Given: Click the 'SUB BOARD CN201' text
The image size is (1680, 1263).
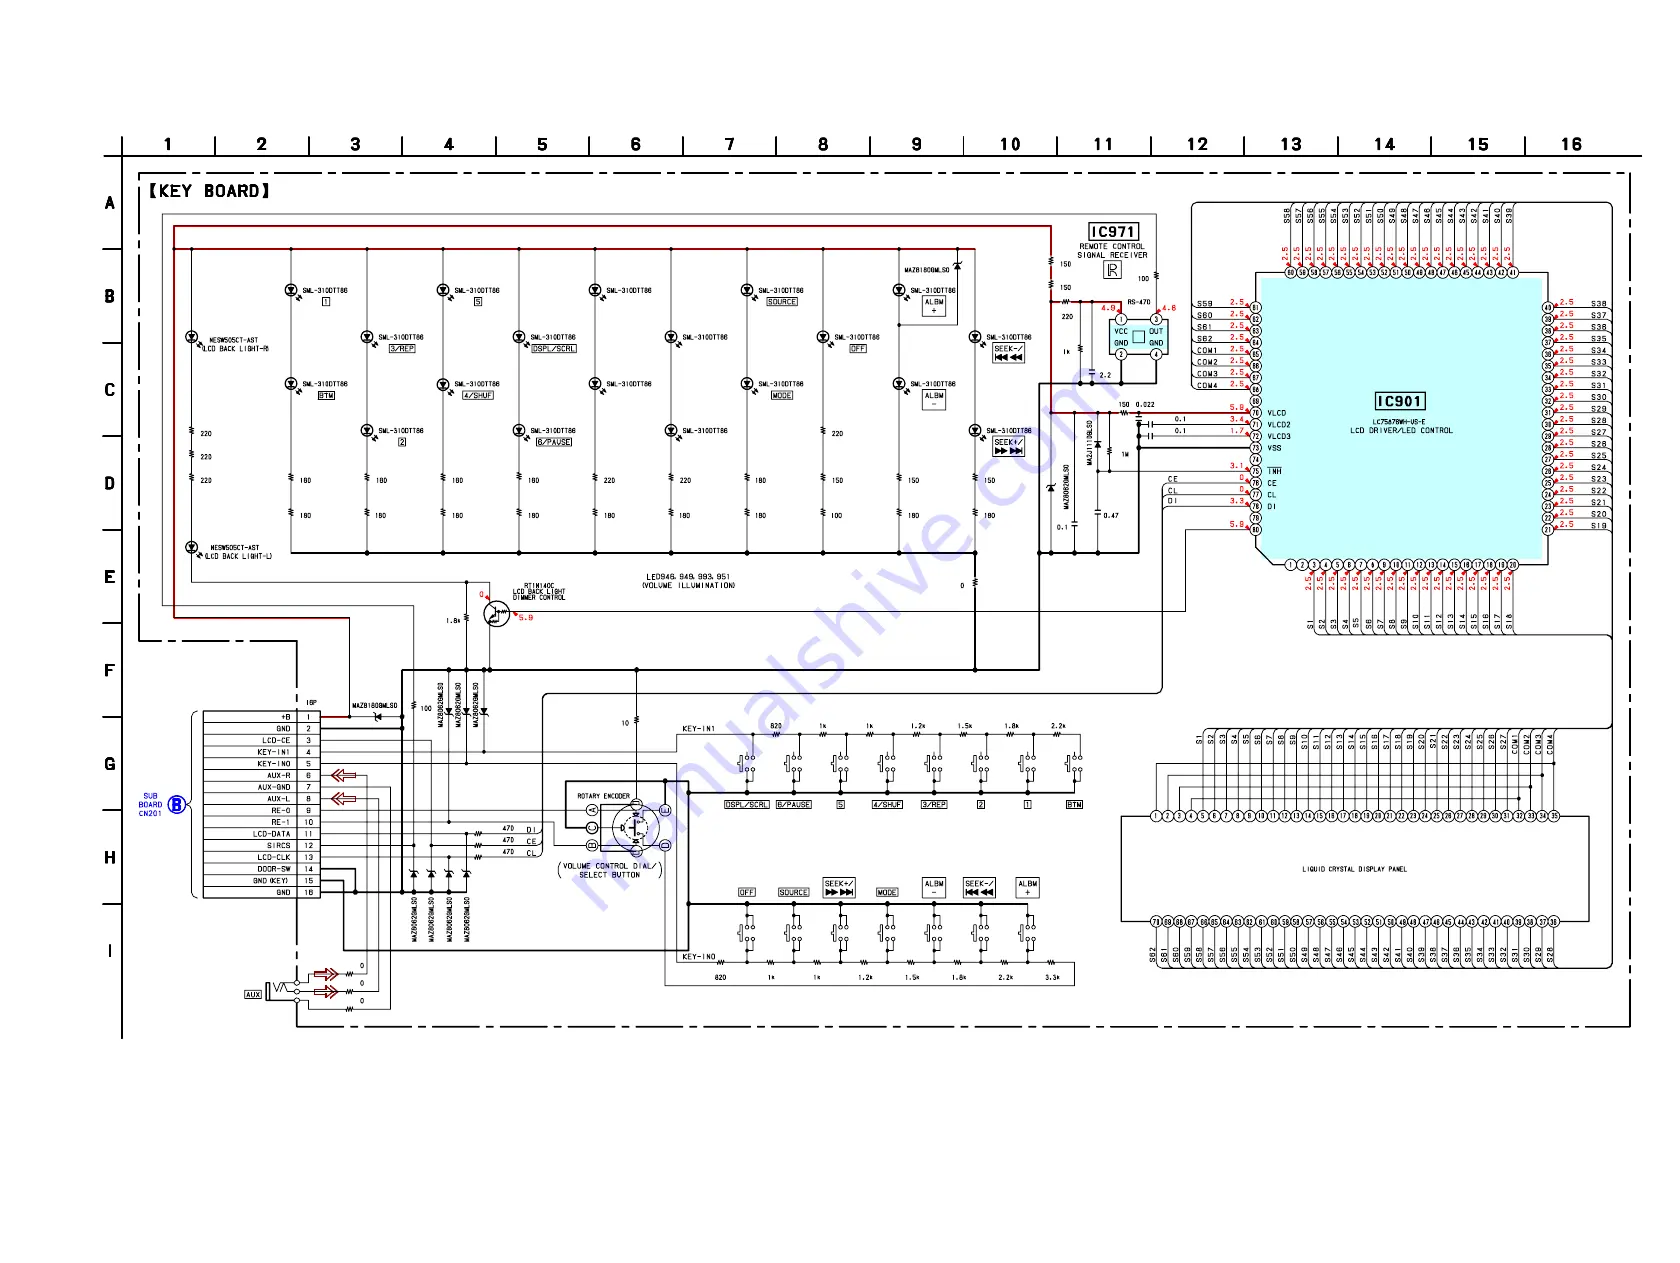Looking at the screenshot, I should click(x=150, y=805).
